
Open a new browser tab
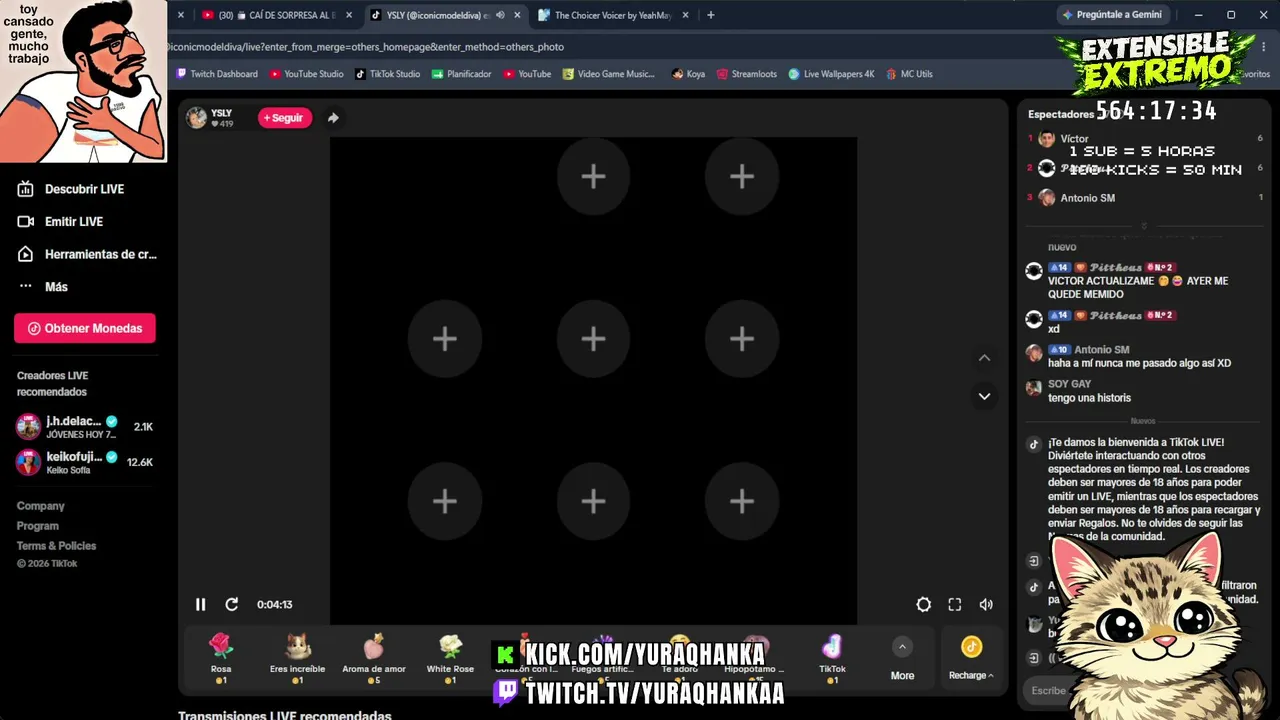coord(711,15)
